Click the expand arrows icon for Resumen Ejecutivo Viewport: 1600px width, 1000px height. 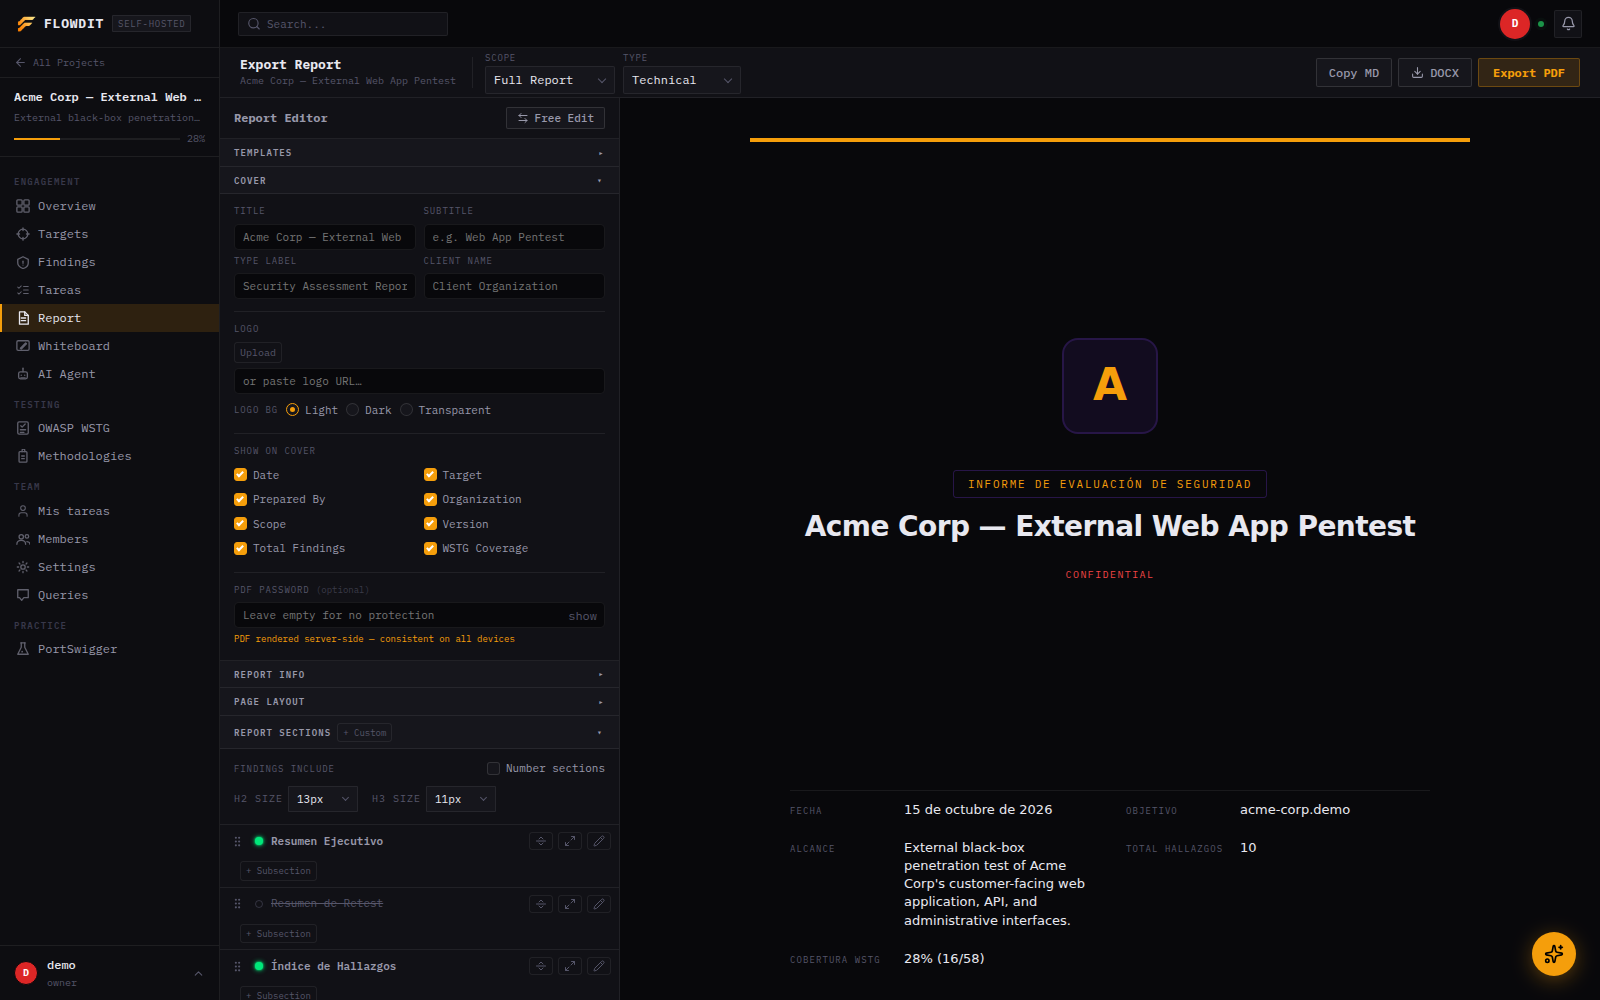[x=570, y=841]
